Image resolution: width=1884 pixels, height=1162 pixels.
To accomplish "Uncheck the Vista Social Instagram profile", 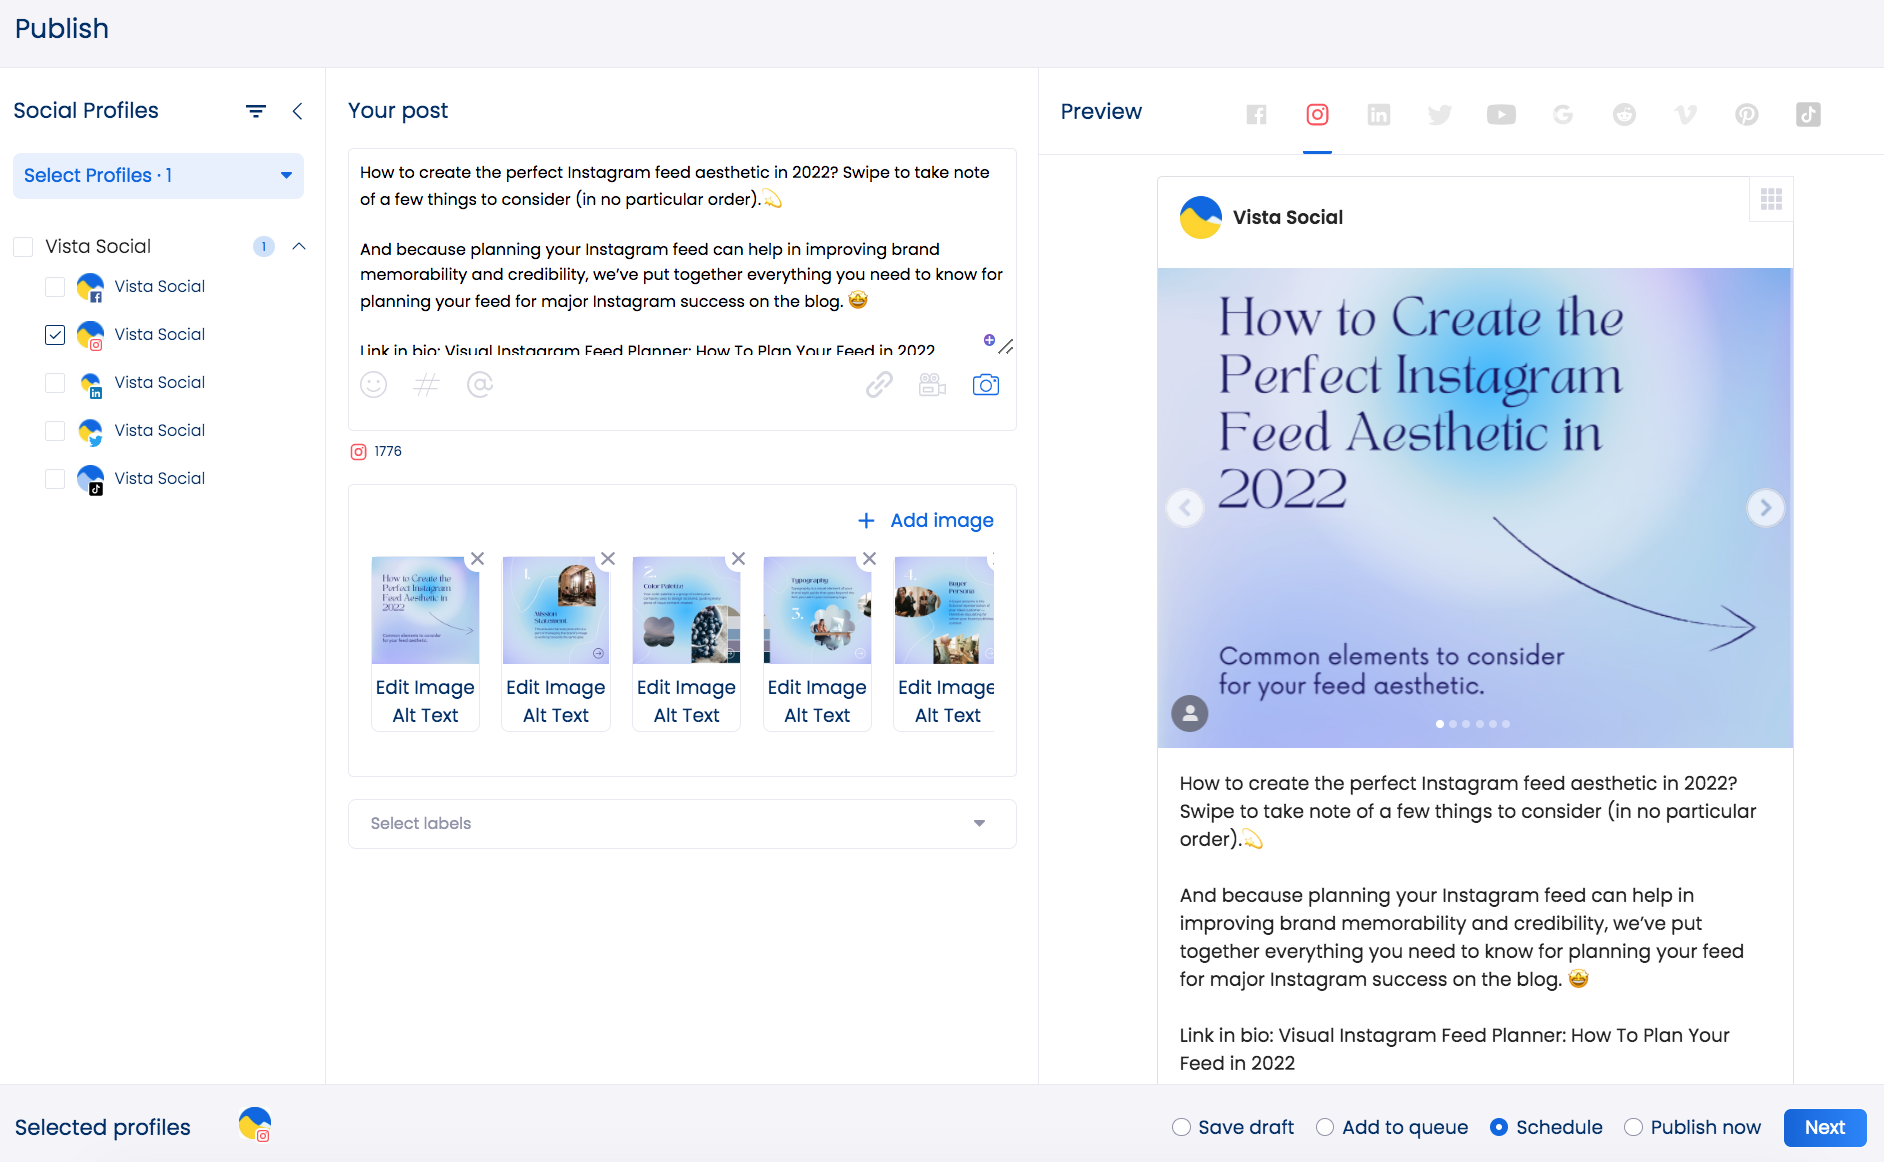I will [55, 335].
